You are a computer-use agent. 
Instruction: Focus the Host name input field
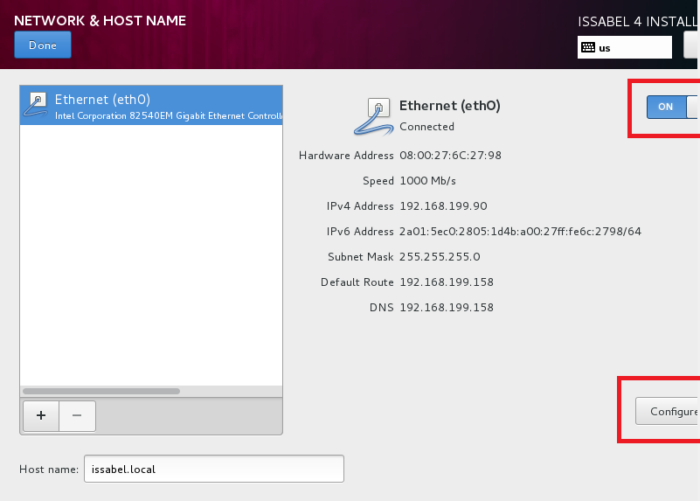pyautogui.click(x=214, y=468)
